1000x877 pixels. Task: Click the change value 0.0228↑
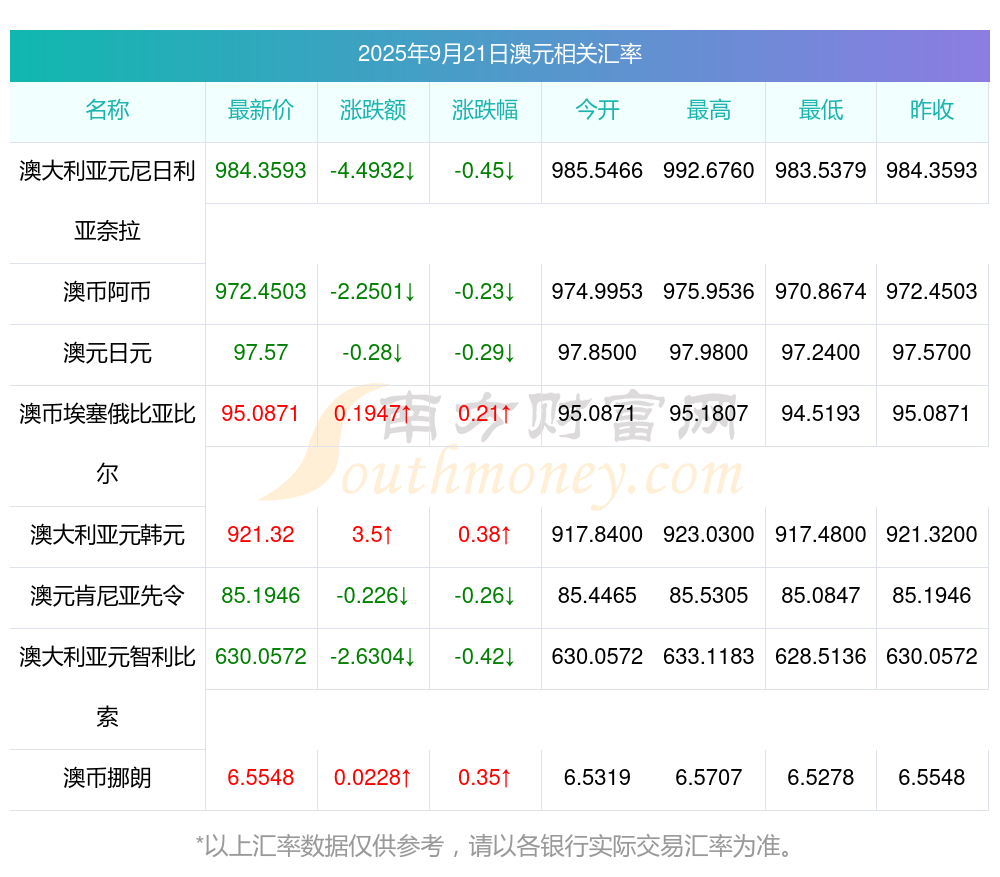coord(373,777)
